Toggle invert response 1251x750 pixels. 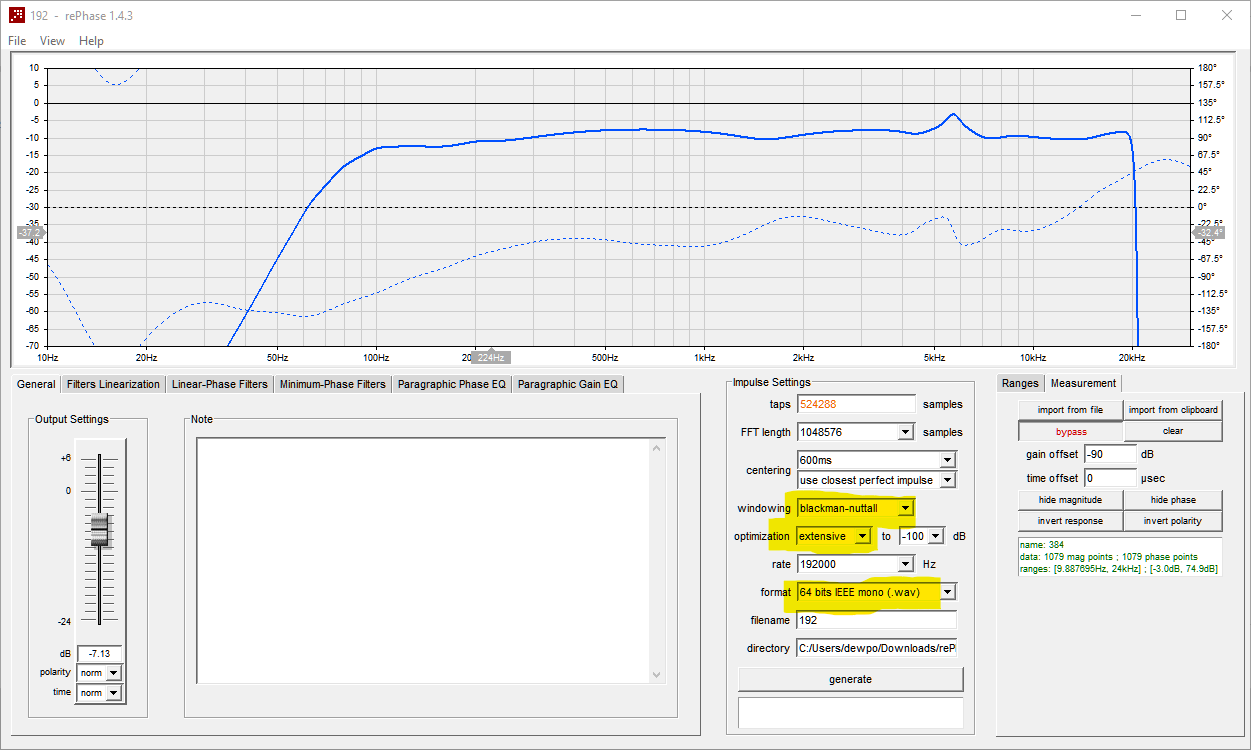pyautogui.click(x=1070, y=520)
